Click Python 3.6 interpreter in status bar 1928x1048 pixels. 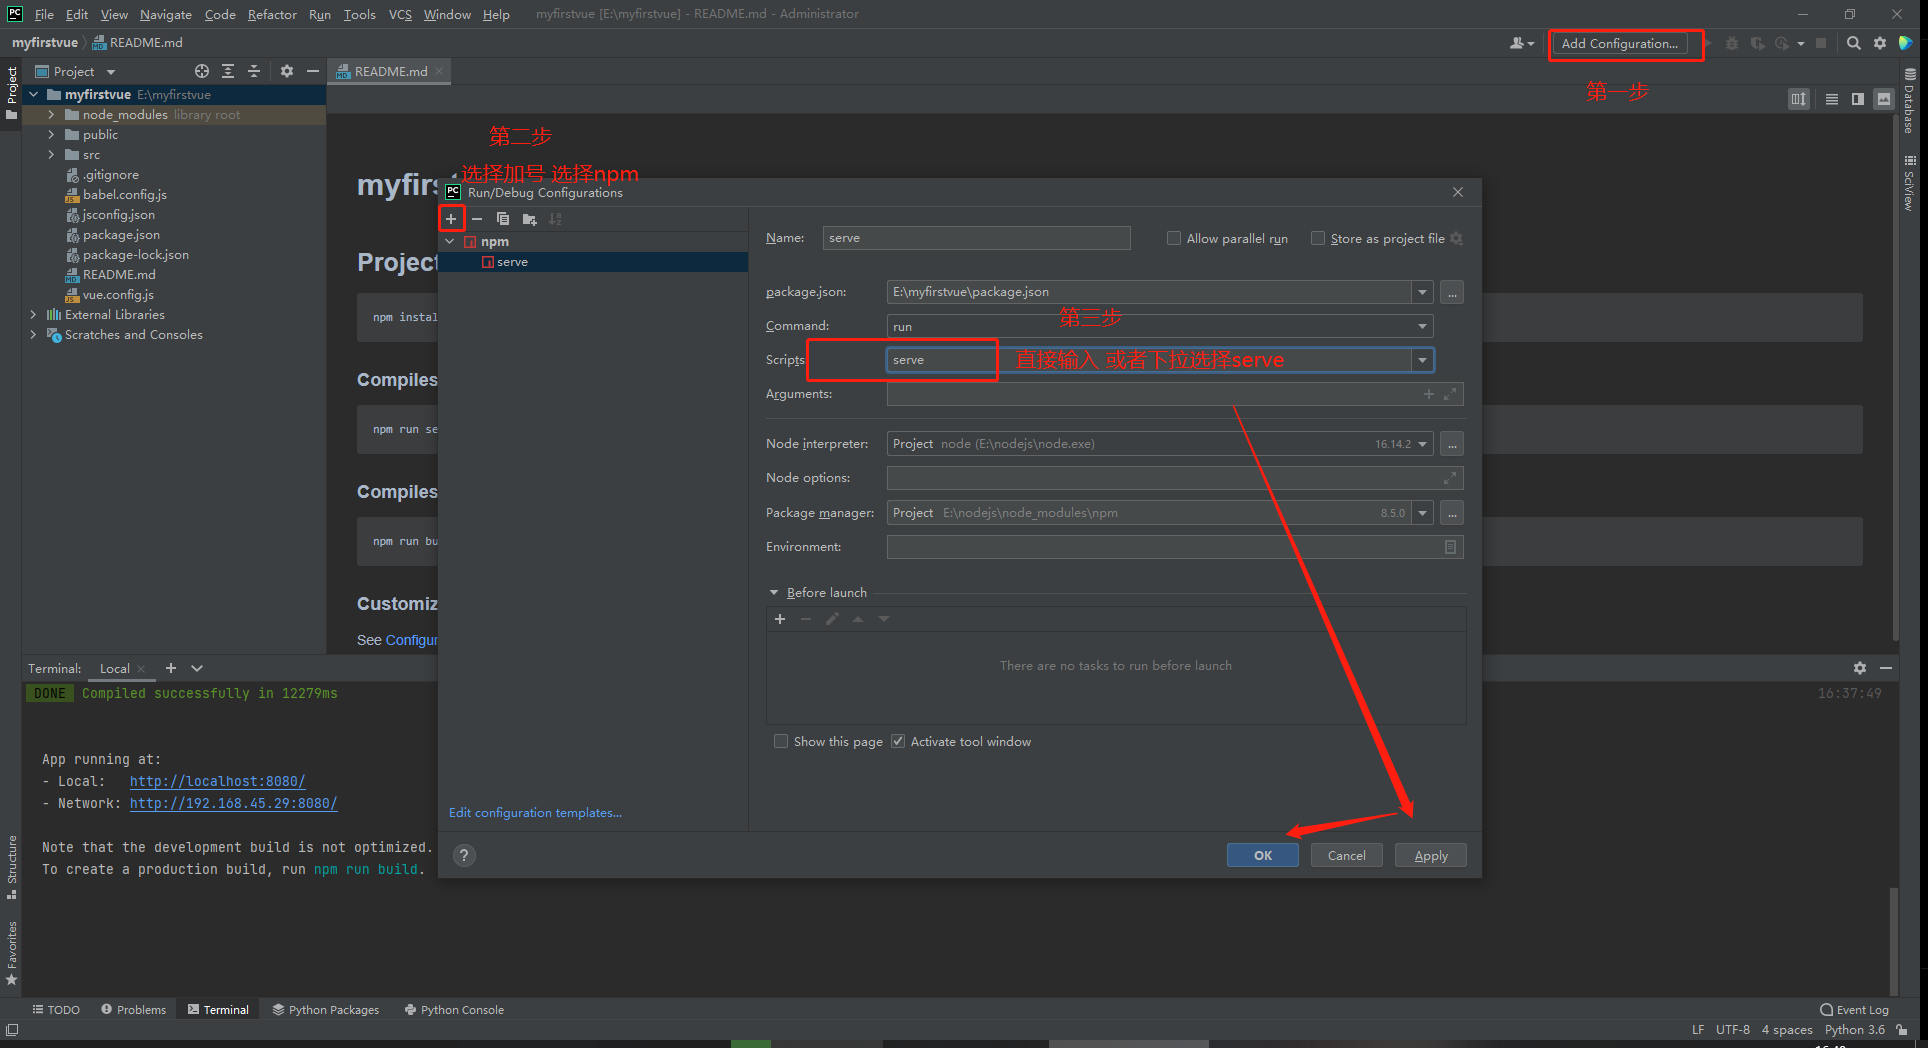[x=1854, y=1030]
